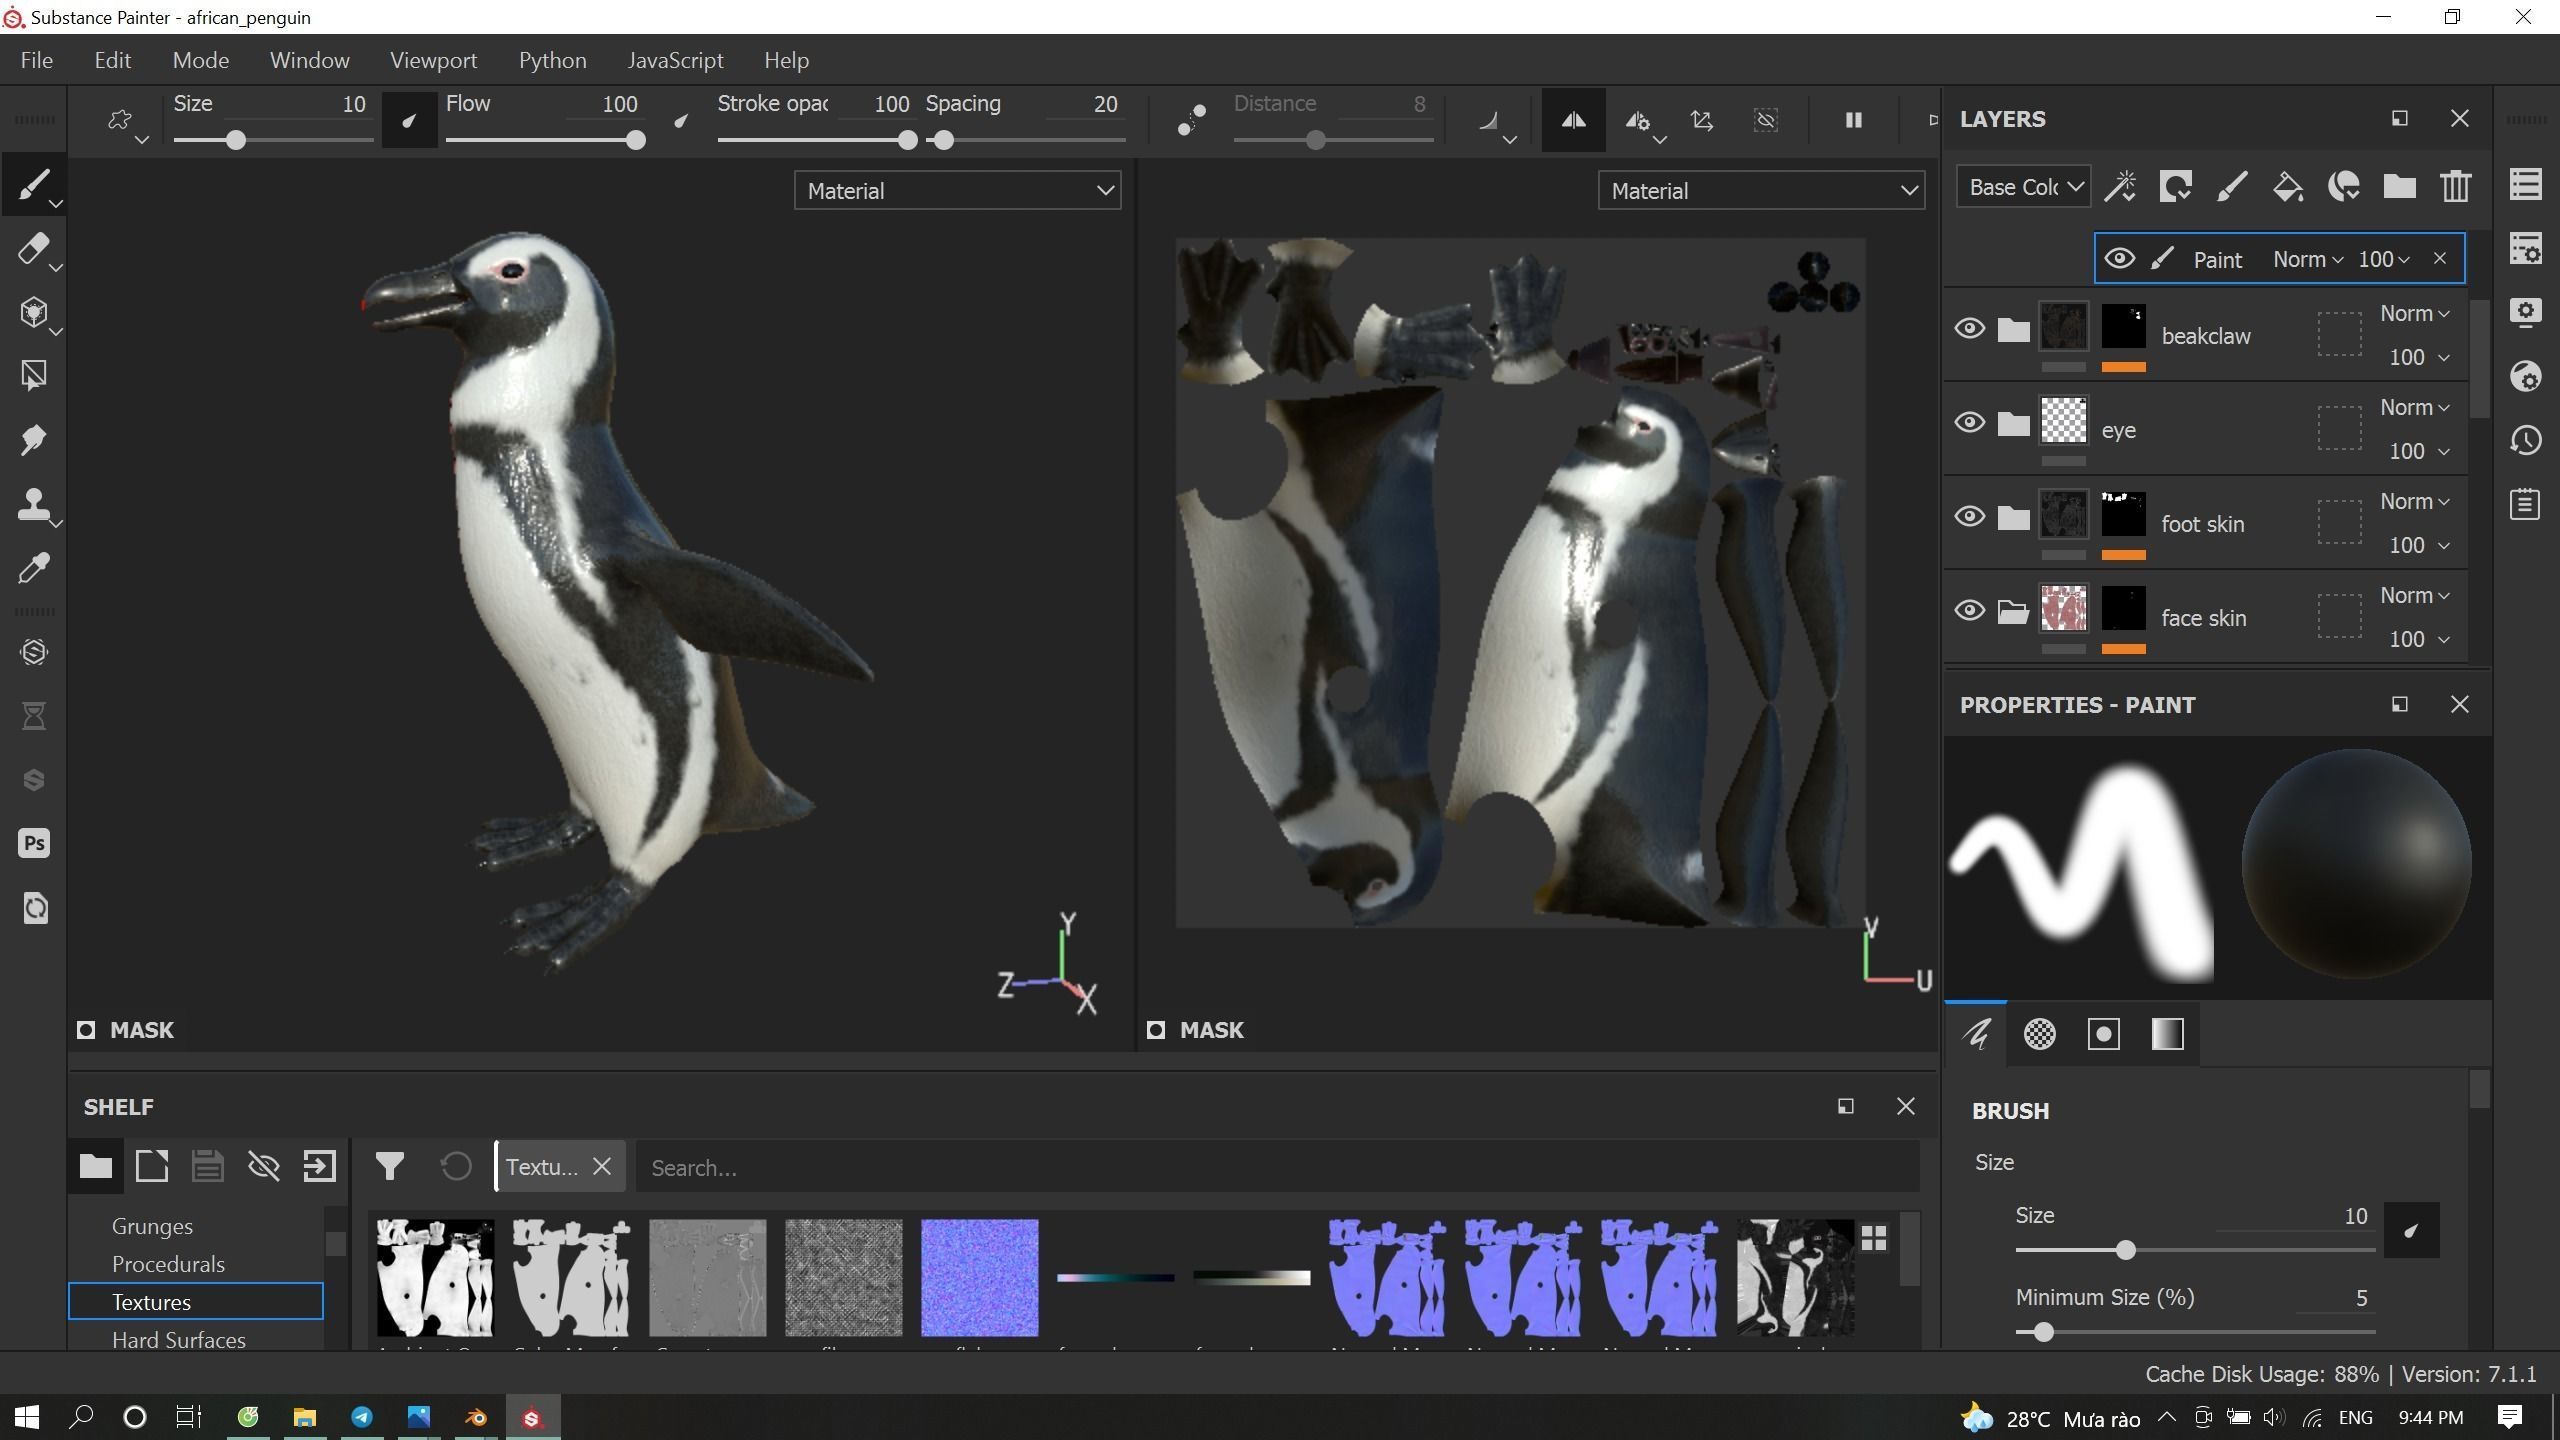Select the Clone stamp tool

(x=33, y=504)
